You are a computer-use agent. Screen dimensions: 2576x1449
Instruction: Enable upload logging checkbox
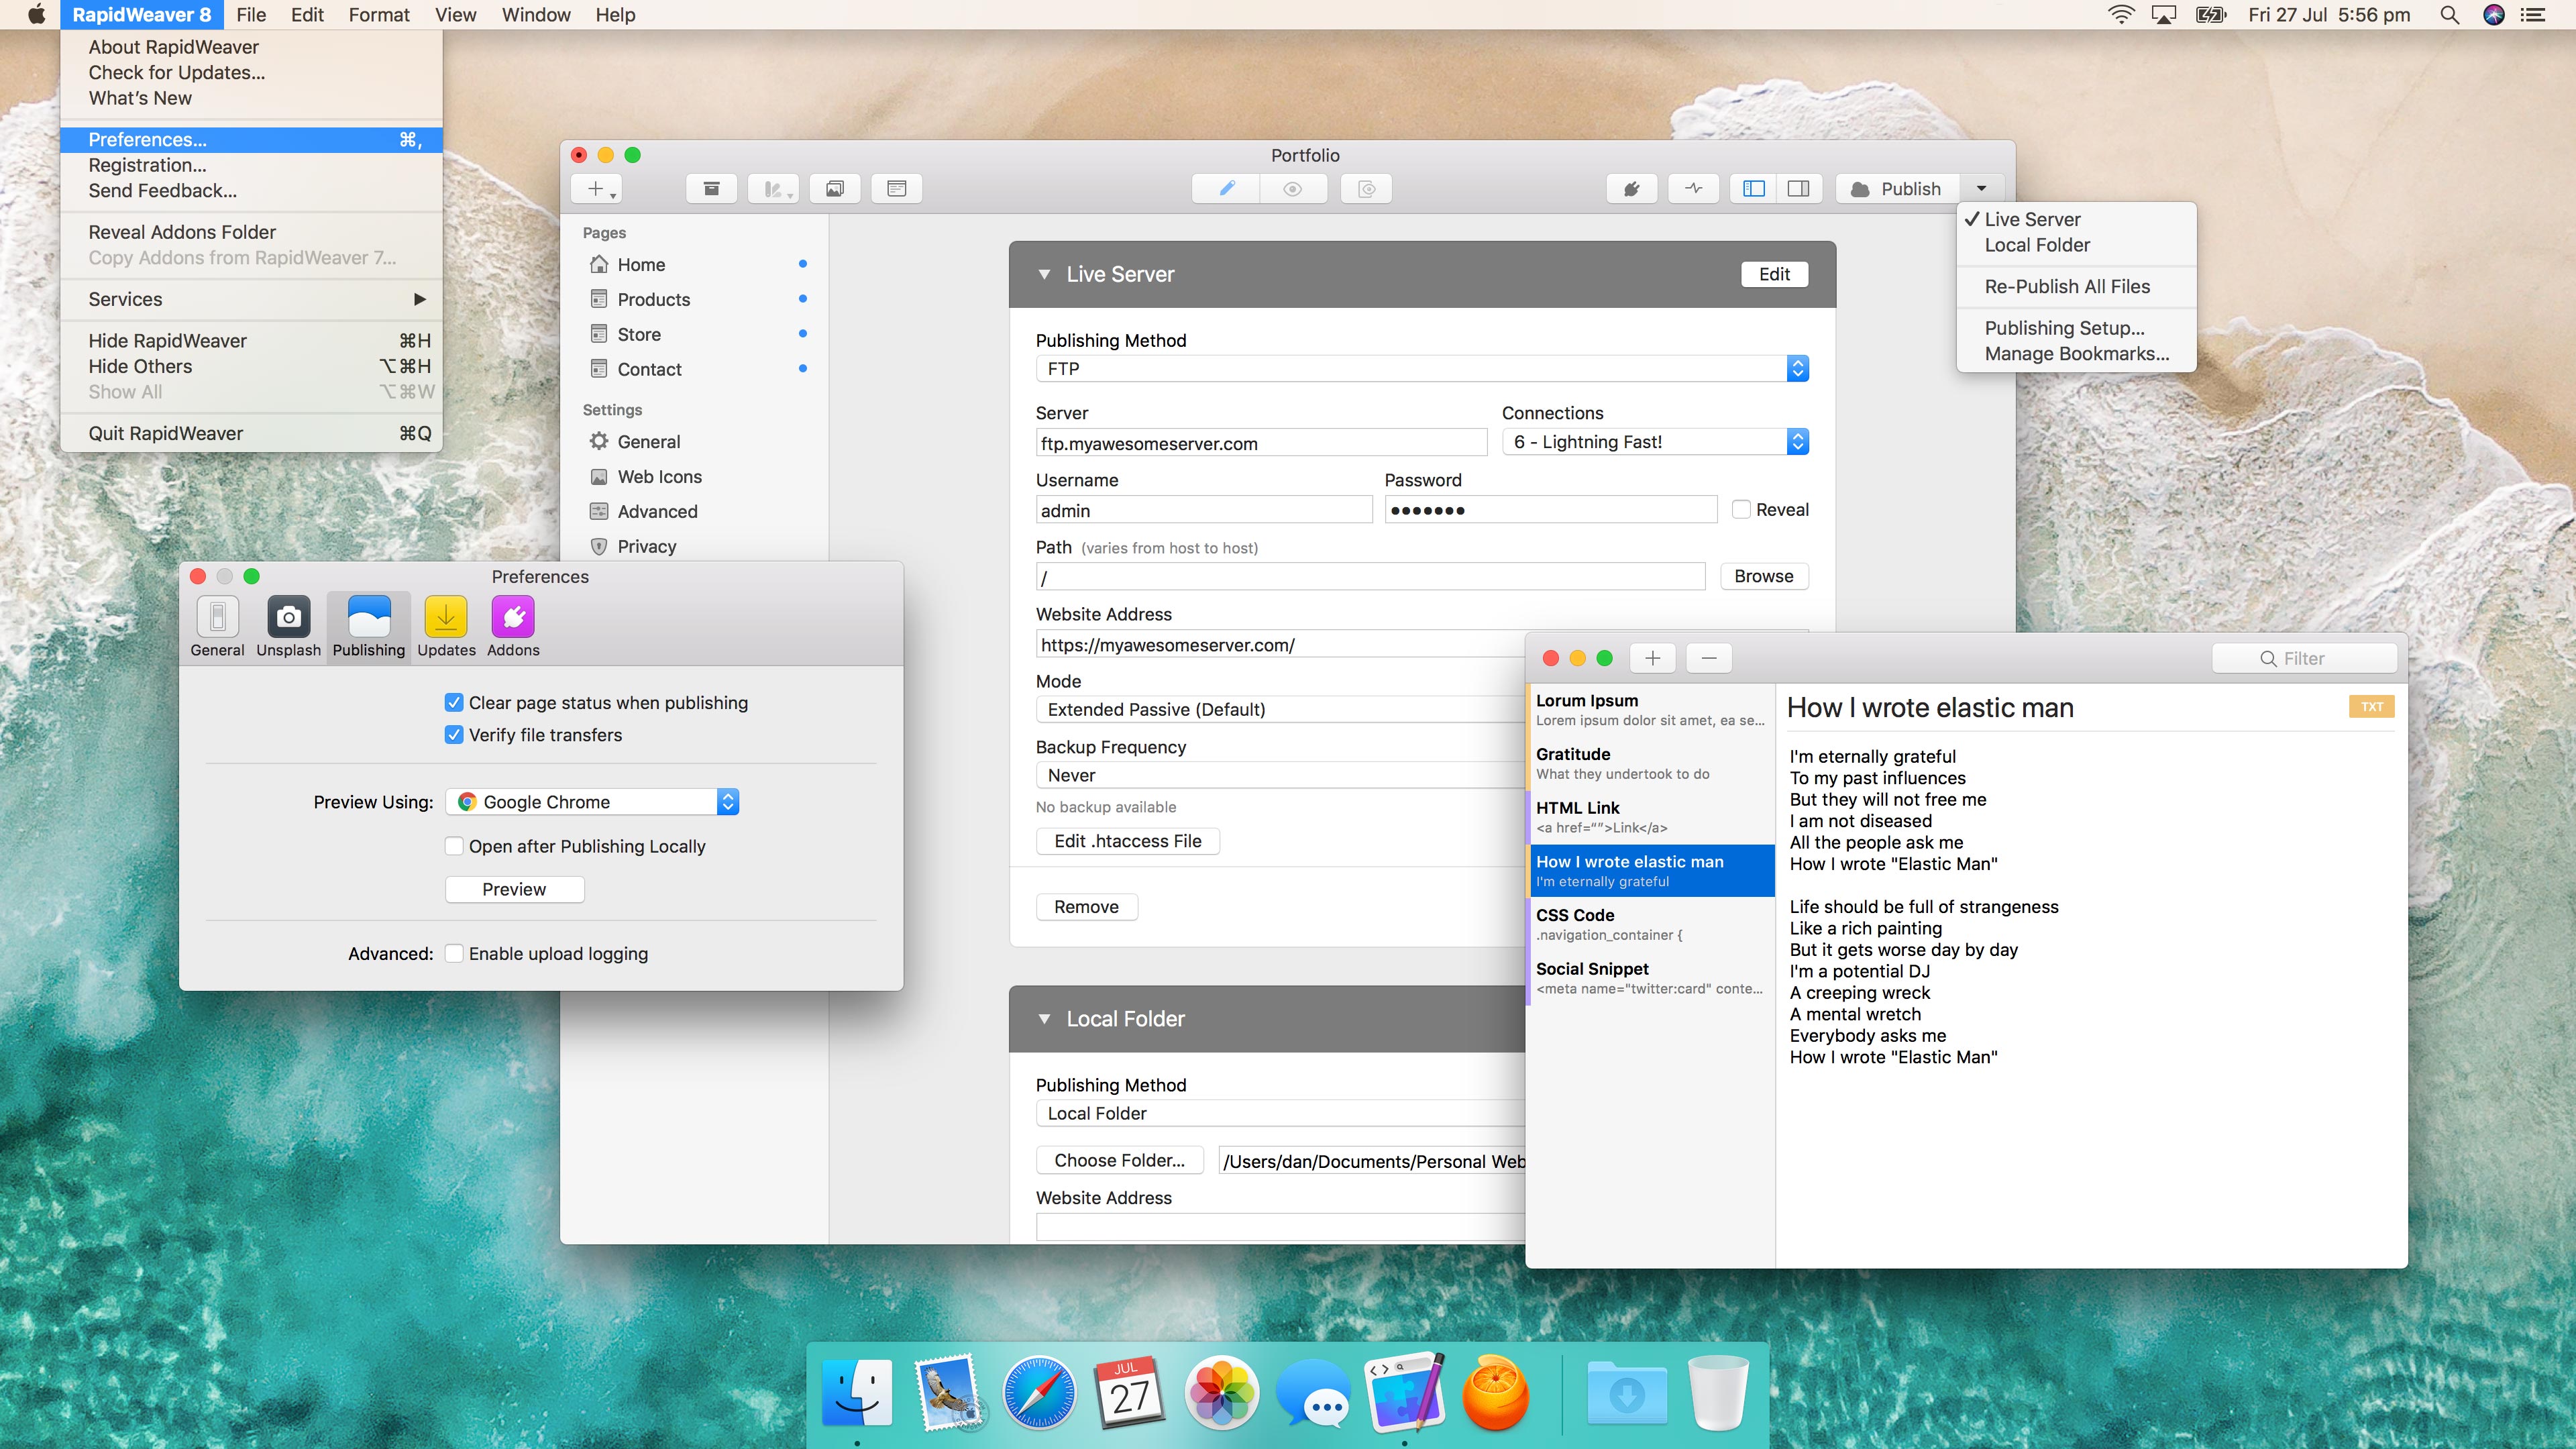454,954
